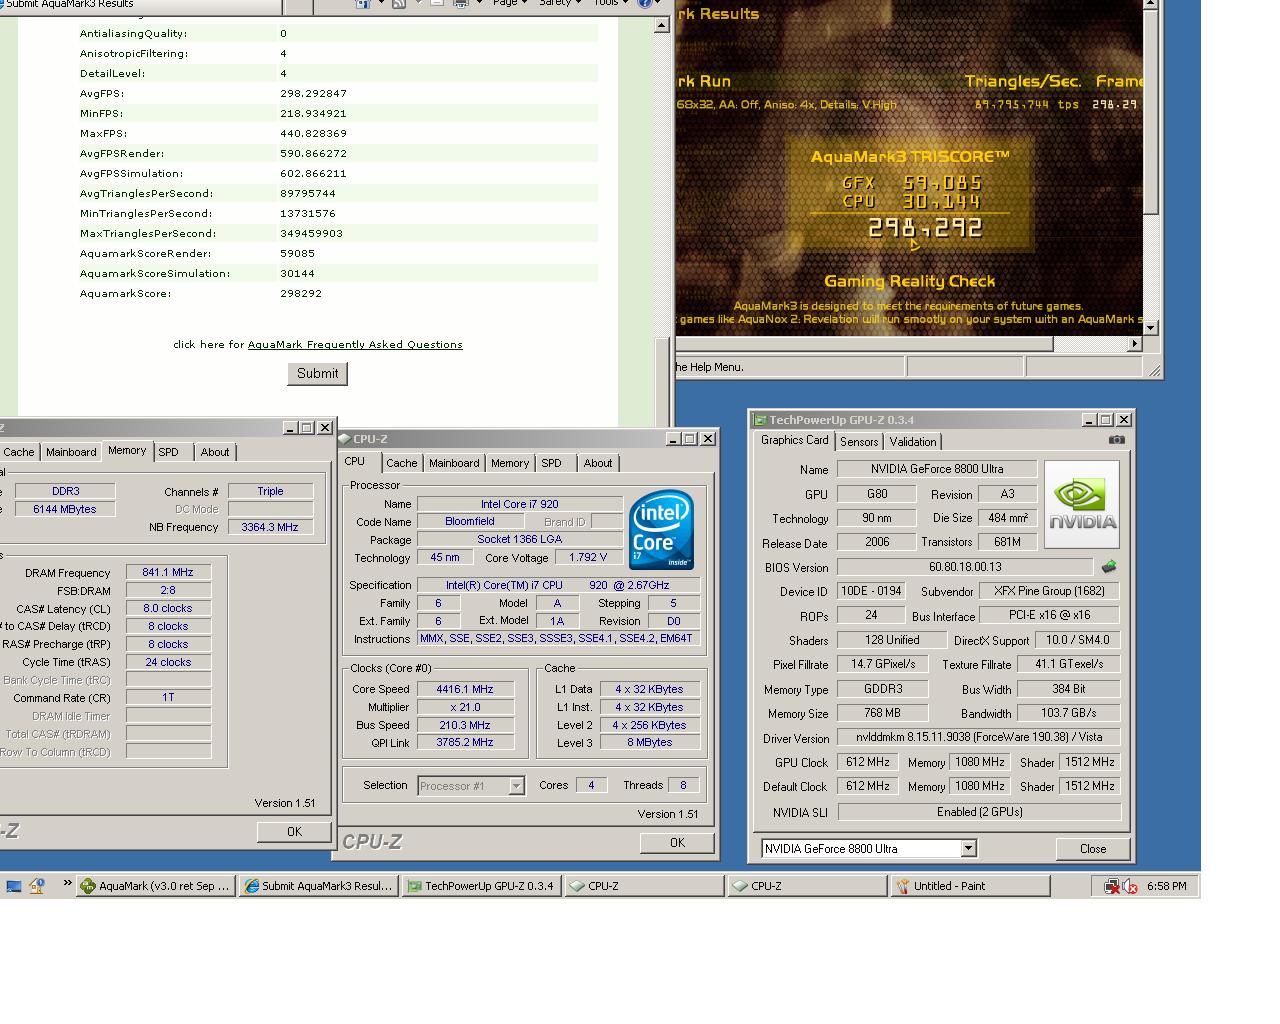Image resolution: width=1280 pixels, height=1024 pixels.
Task: Click the taskbar clock showing 6:58 PM
Action: tap(1167, 886)
